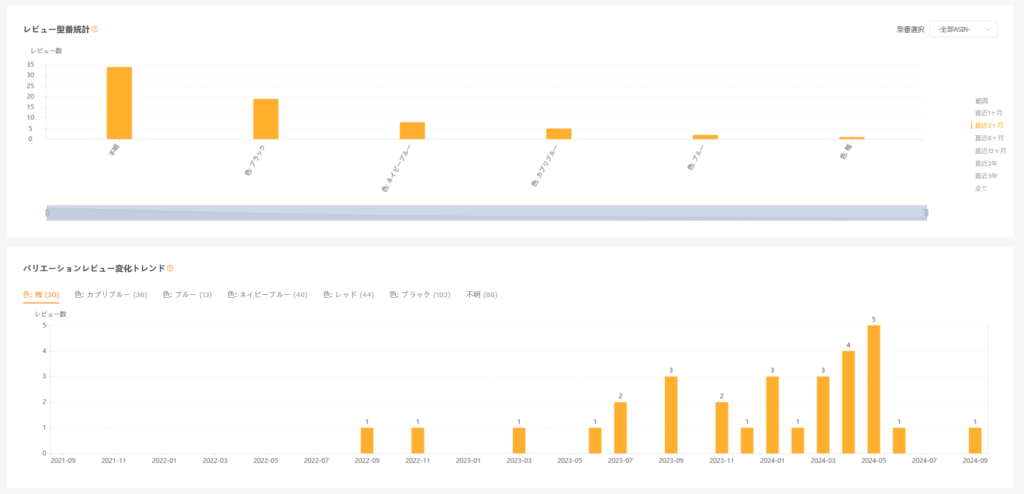The height and width of the screenshot is (494, 1024).
Task: View the 色: ブラック (192) tab
Action: [420, 295]
